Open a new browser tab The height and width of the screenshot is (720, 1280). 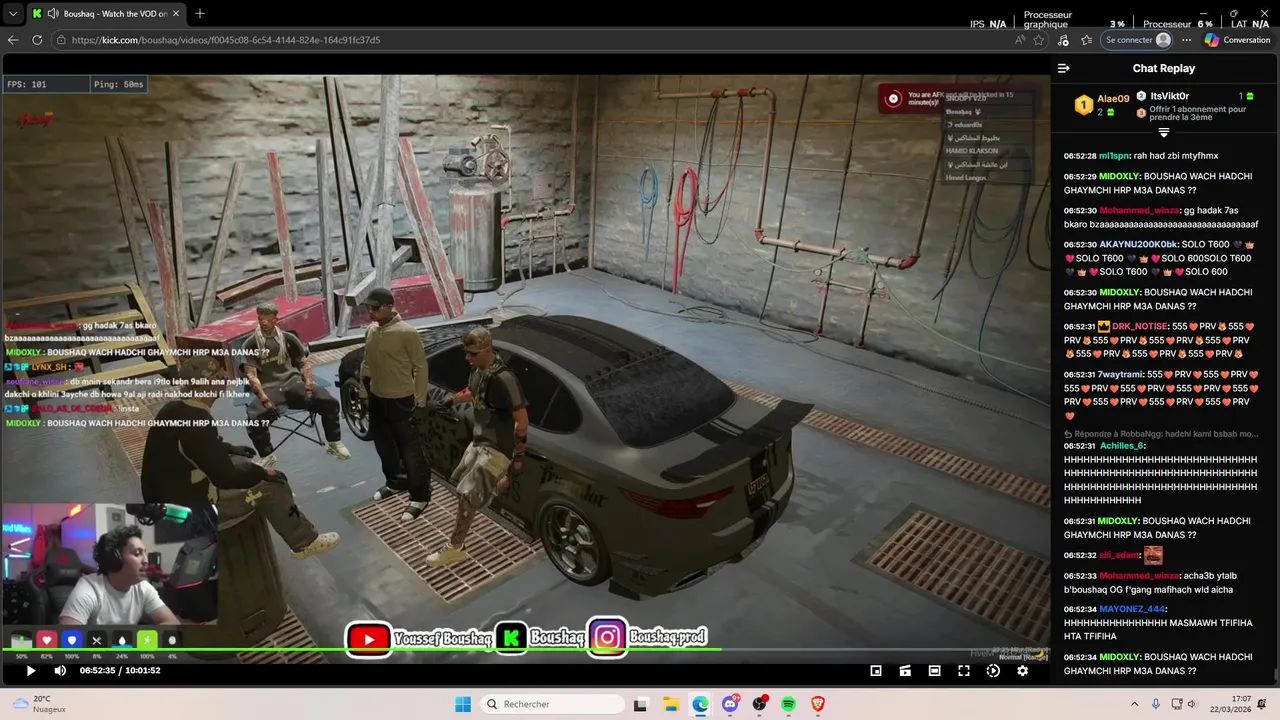(200, 14)
